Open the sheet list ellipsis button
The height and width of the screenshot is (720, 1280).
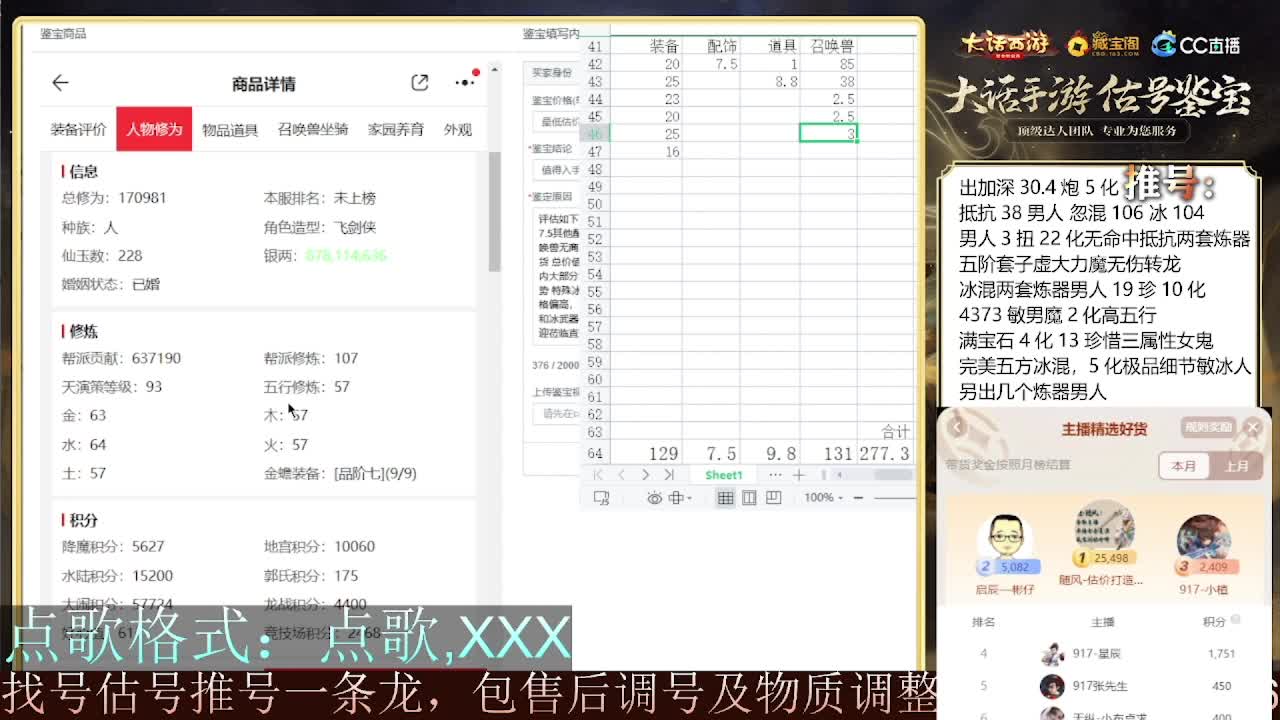pyautogui.click(x=775, y=475)
